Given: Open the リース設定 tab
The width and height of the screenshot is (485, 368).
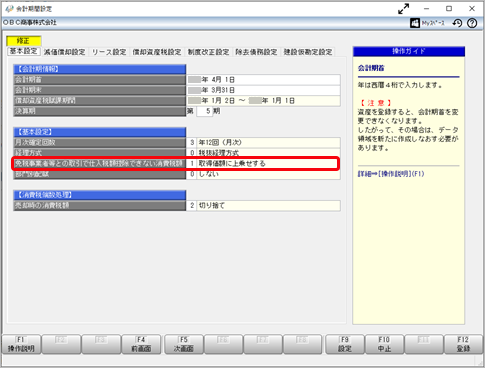Looking at the screenshot, I should (109, 52).
